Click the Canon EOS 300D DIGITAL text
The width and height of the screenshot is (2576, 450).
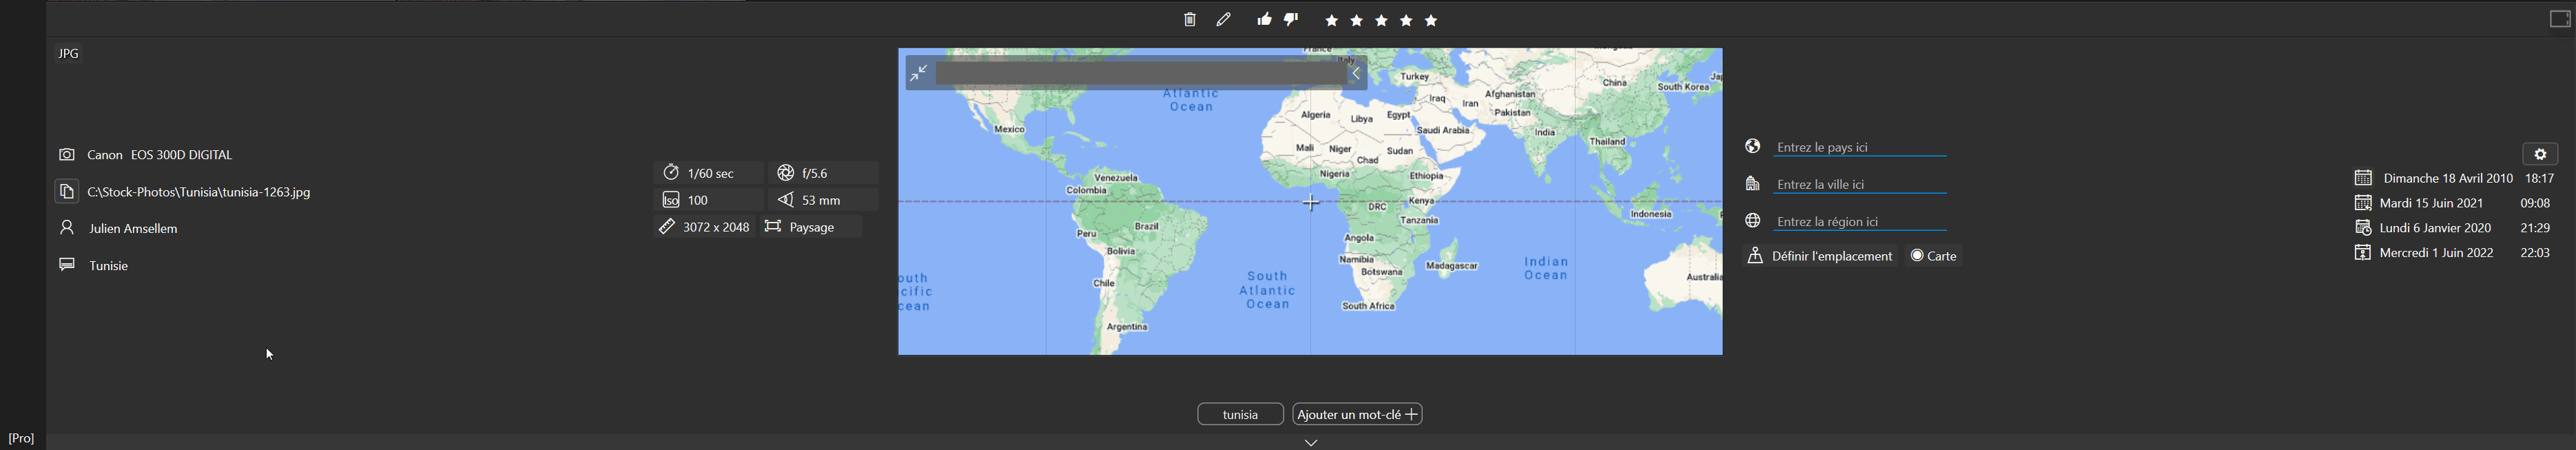[160, 155]
